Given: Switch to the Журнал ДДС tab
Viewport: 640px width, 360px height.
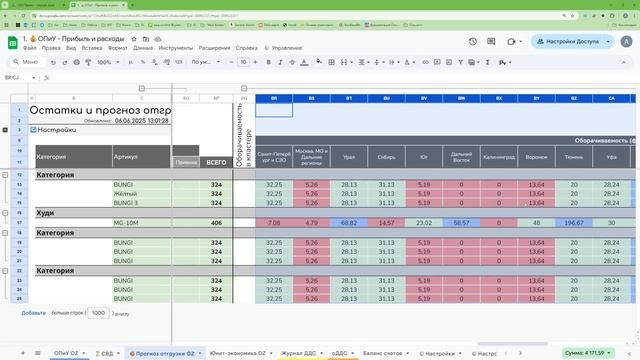Looking at the screenshot, I should click(x=298, y=353).
